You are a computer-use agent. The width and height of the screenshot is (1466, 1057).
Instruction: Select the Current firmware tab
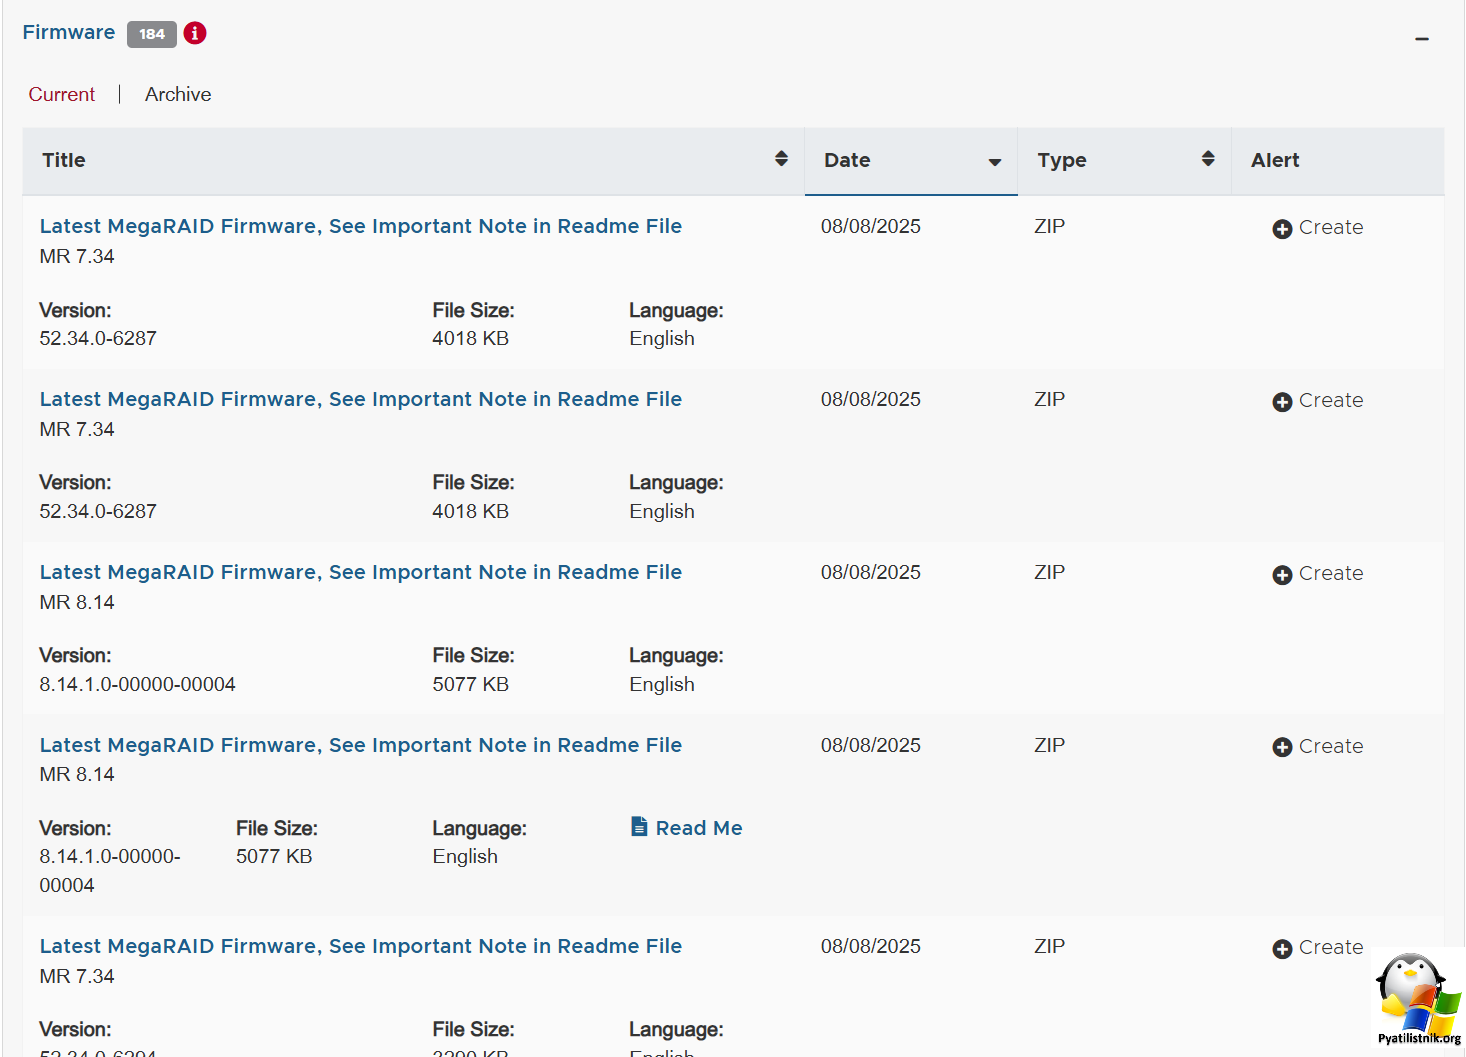click(x=62, y=94)
